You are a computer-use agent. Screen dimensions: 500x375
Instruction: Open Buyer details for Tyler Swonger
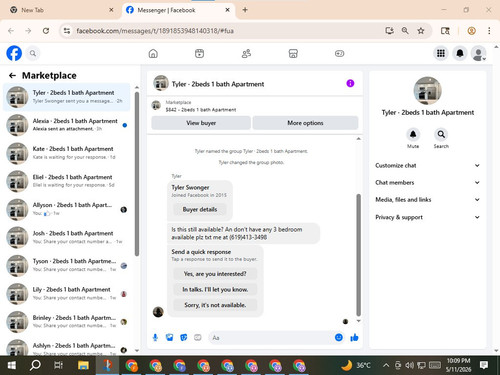(x=200, y=209)
